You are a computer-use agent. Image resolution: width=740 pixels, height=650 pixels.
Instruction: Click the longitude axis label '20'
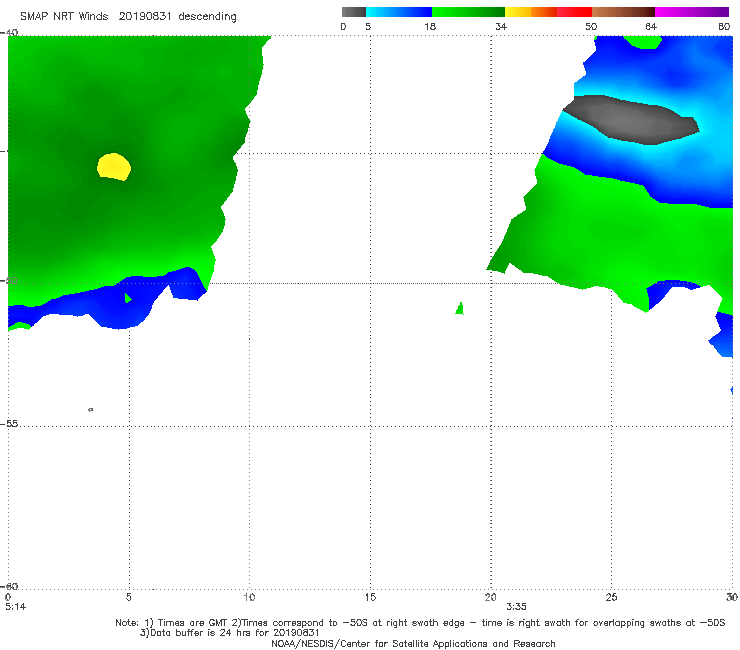pyautogui.click(x=490, y=597)
